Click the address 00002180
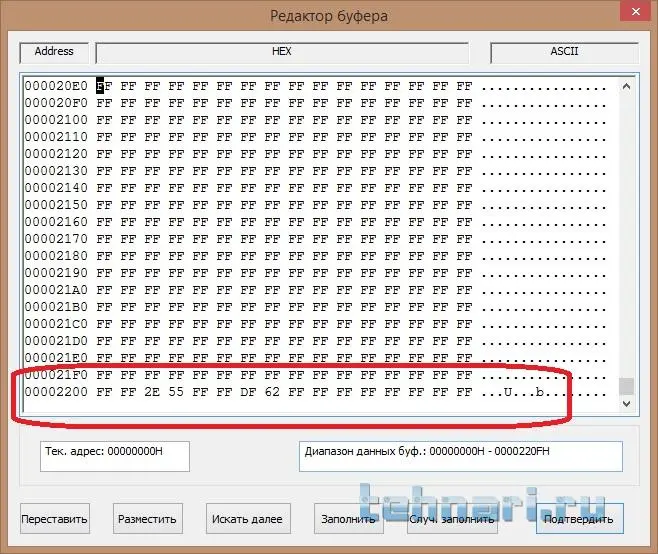Screen dimensions: 658x554 point(56,256)
